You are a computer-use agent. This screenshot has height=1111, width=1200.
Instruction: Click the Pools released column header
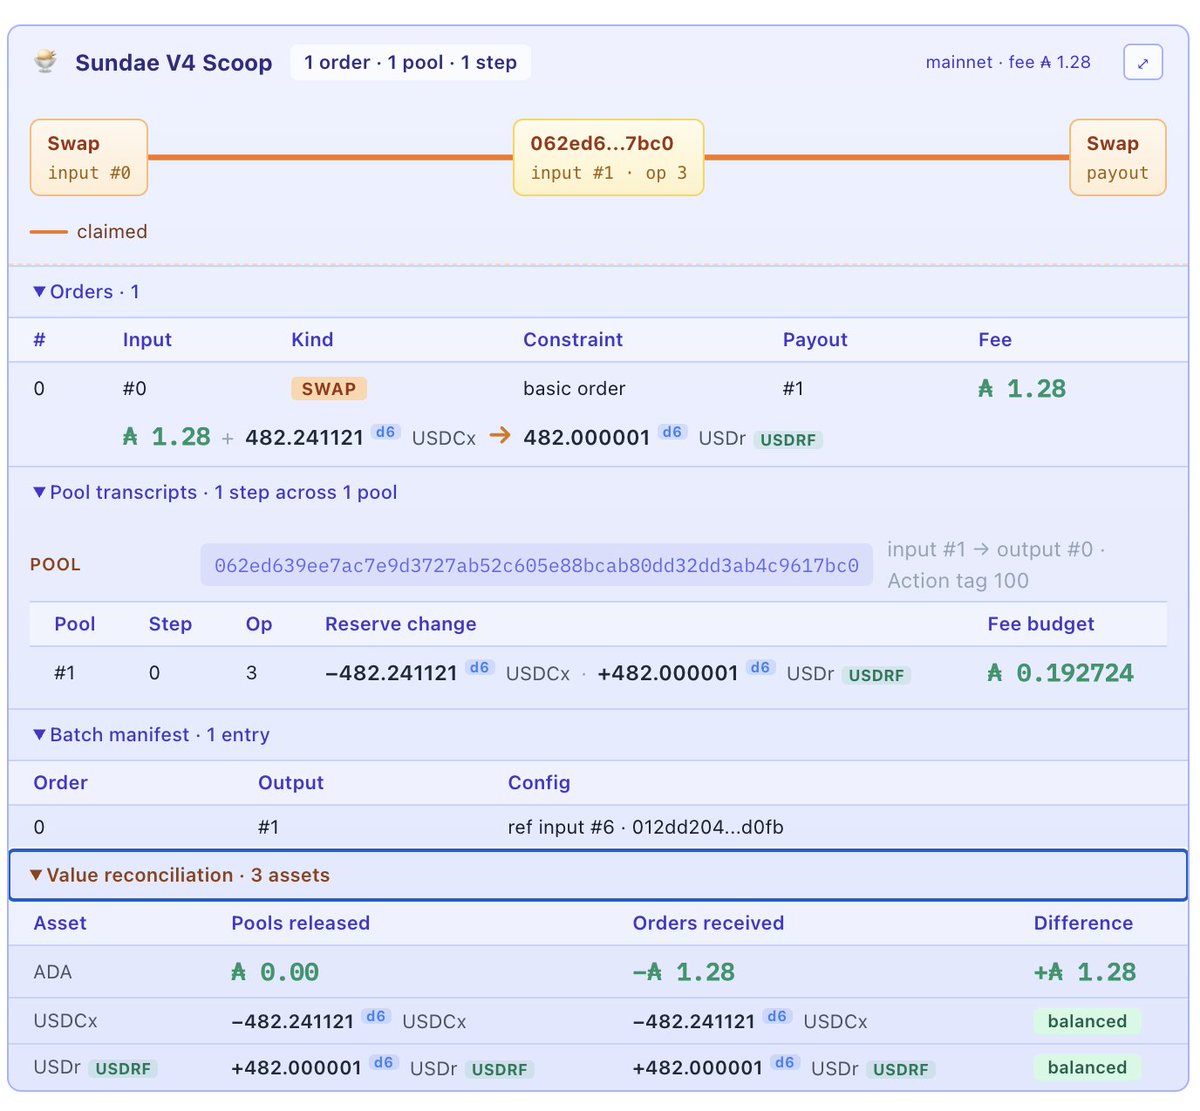click(301, 923)
